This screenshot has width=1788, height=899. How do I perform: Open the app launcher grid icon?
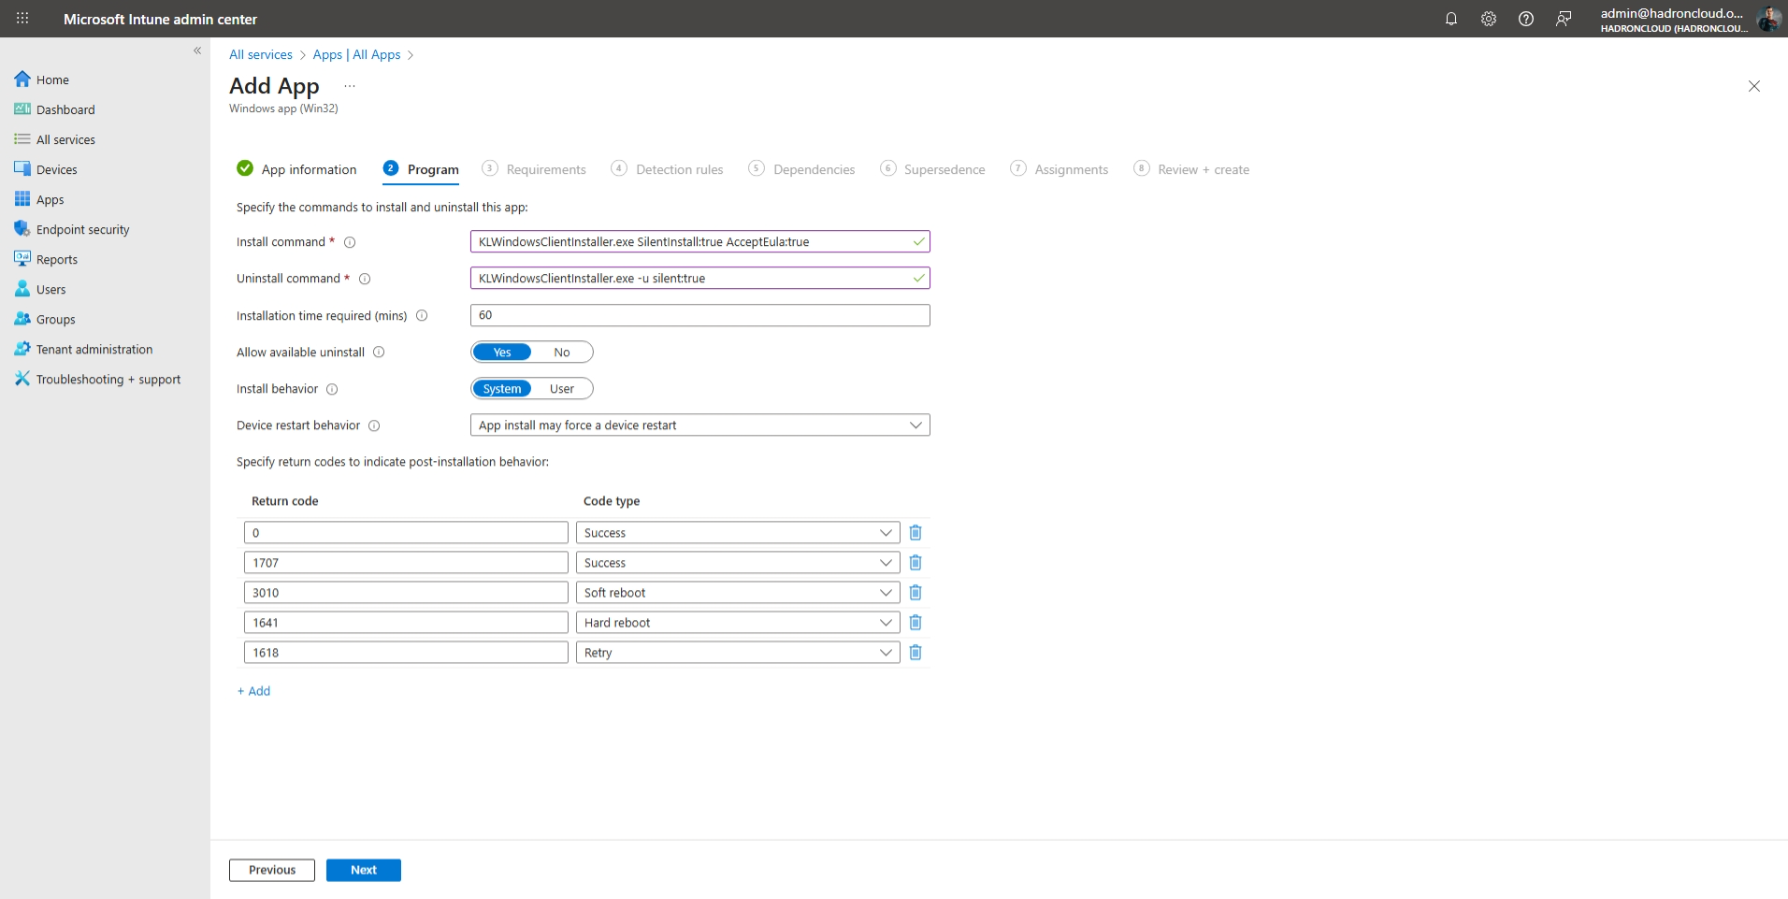[22, 19]
